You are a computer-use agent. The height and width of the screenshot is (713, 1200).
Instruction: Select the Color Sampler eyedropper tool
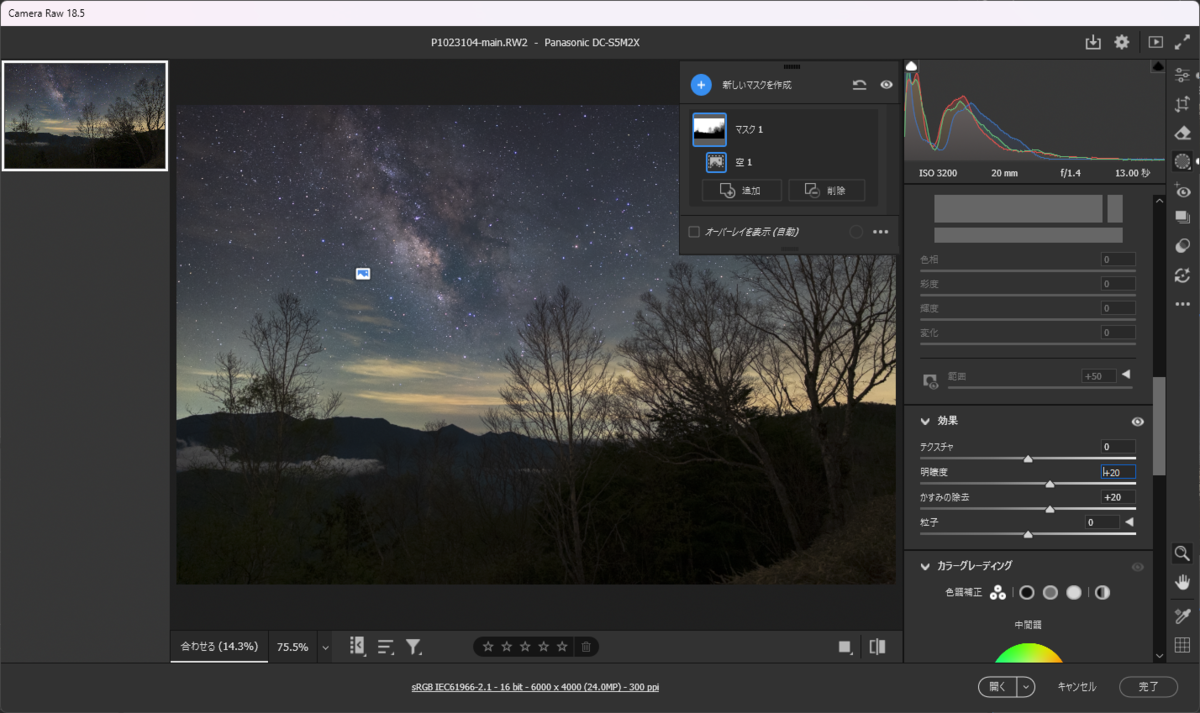tap(1182, 616)
